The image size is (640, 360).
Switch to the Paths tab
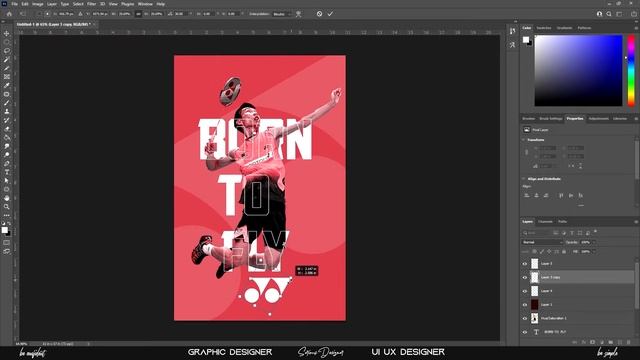[562, 222]
